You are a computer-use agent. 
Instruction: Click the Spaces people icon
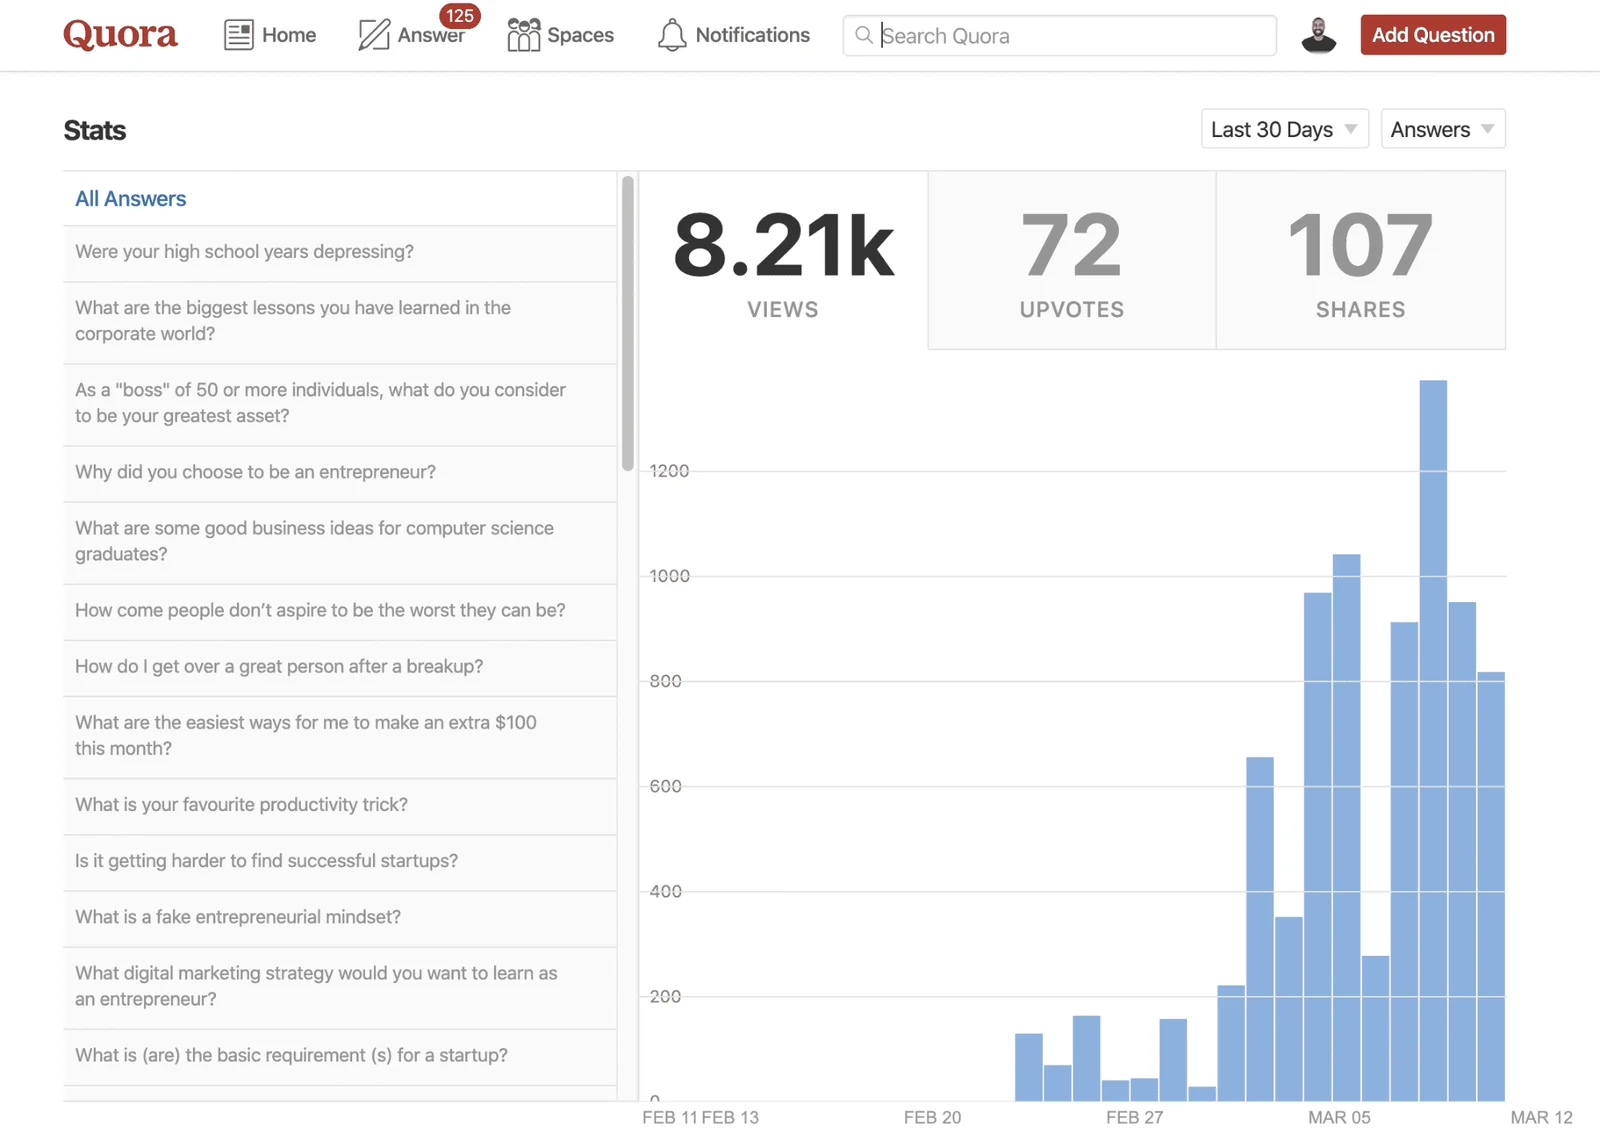pyautogui.click(x=523, y=35)
